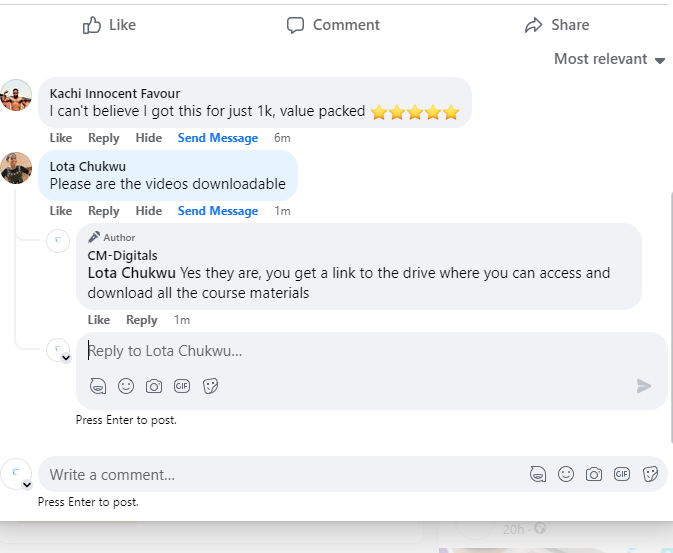Click the avatar sticker icon in reply box
This screenshot has height=553, width=673.
tap(98, 386)
